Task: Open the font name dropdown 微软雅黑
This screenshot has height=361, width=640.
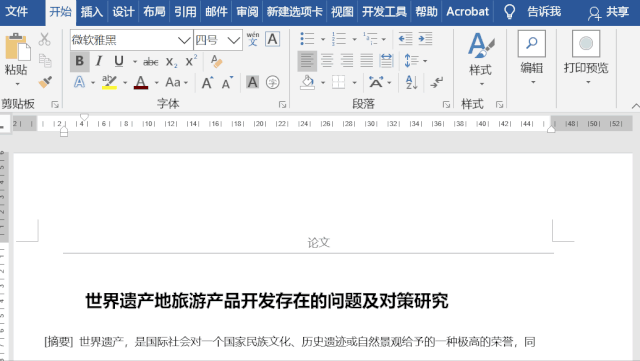Action: (184, 40)
